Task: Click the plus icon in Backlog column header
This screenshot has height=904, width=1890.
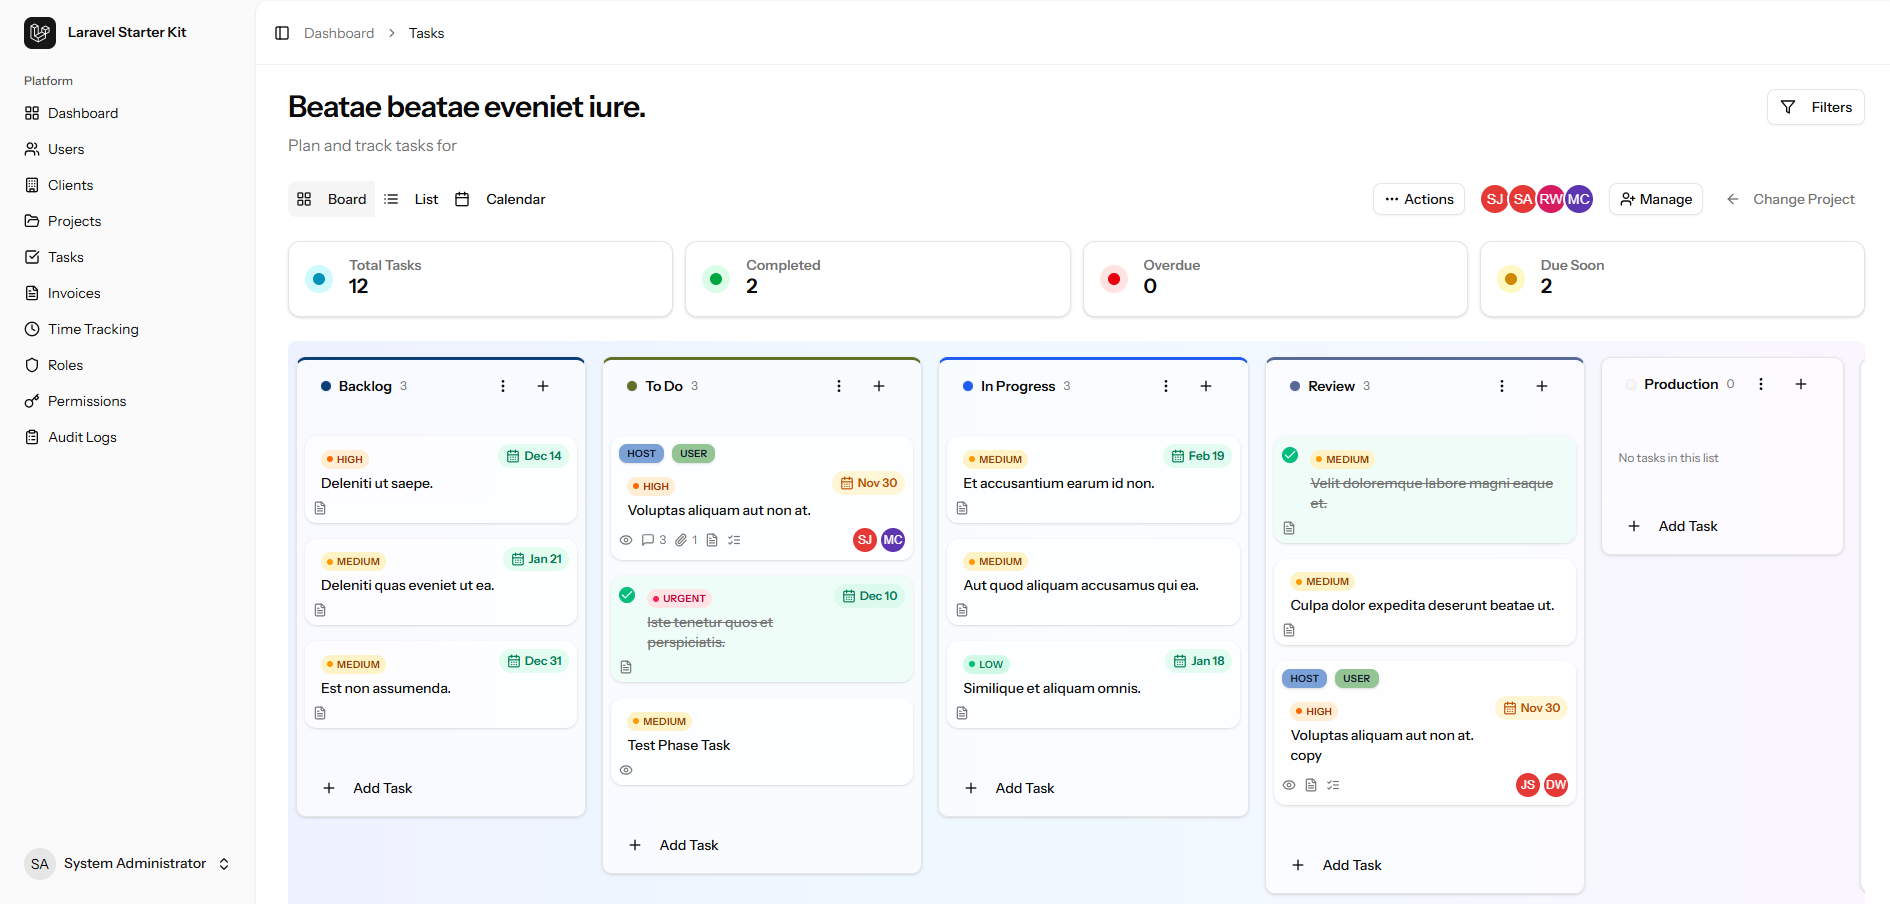Action: pyautogui.click(x=543, y=386)
